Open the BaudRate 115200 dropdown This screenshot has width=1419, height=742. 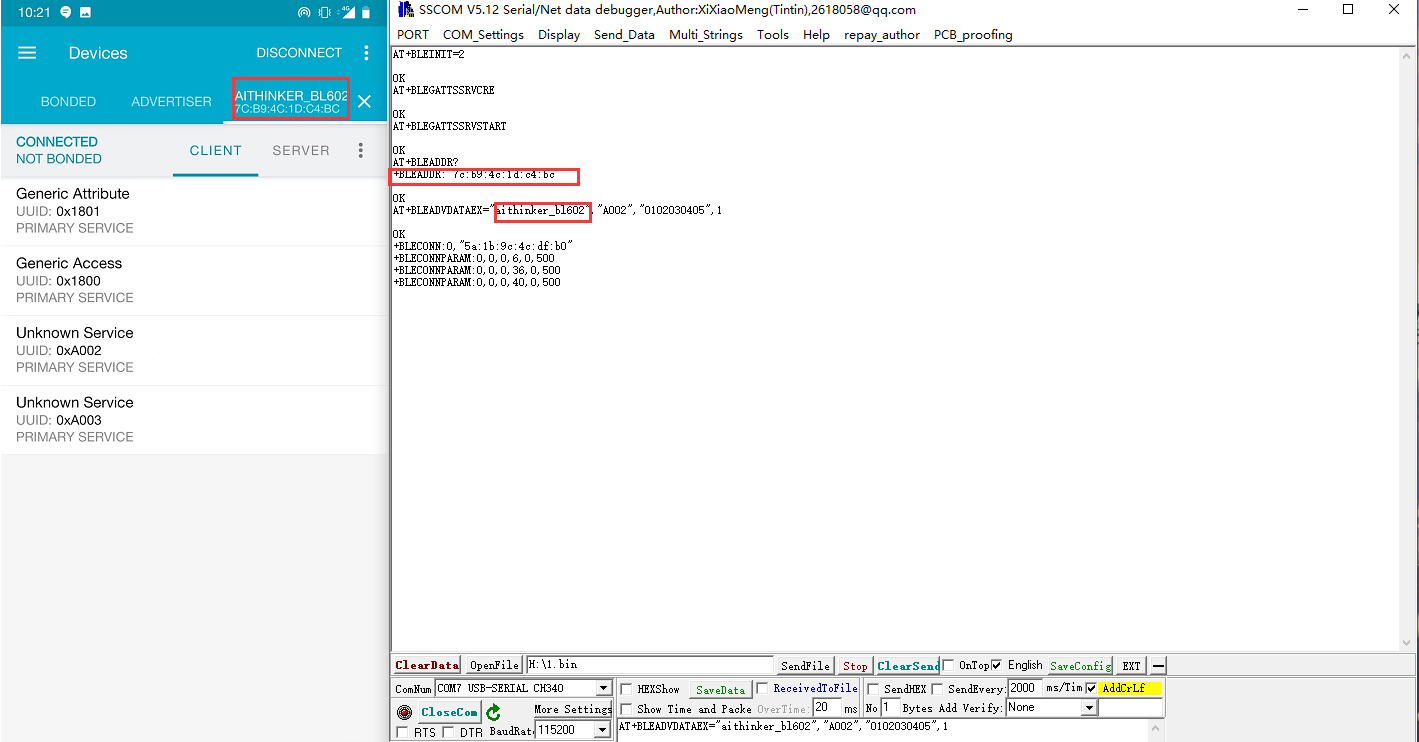[x=603, y=730]
